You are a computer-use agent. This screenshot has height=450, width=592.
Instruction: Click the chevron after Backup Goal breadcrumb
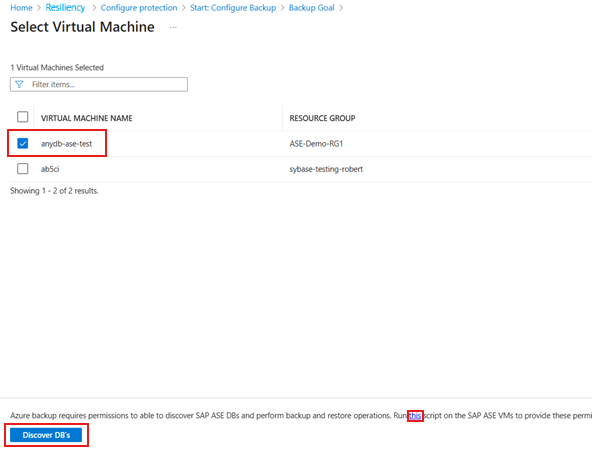(x=341, y=8)
